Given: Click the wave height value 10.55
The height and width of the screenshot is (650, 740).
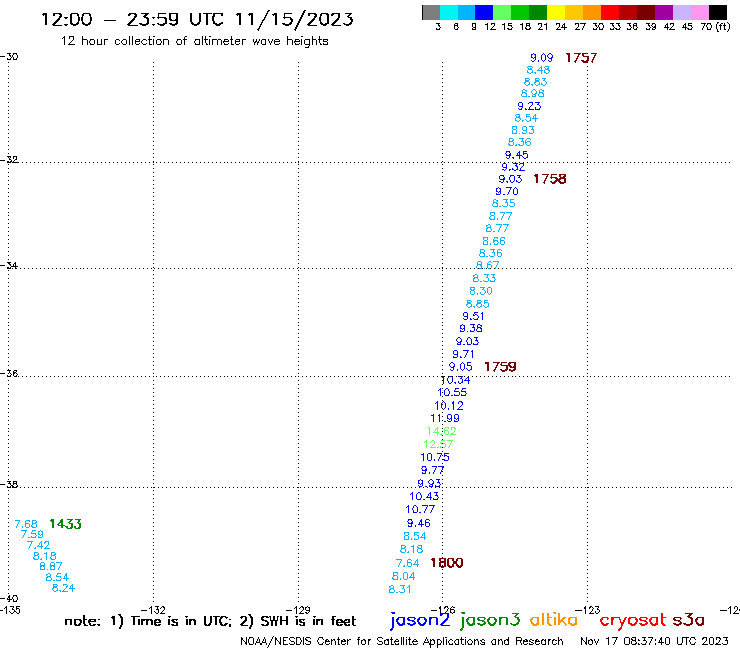Looking at the screenshot, I should coord(452,392).
